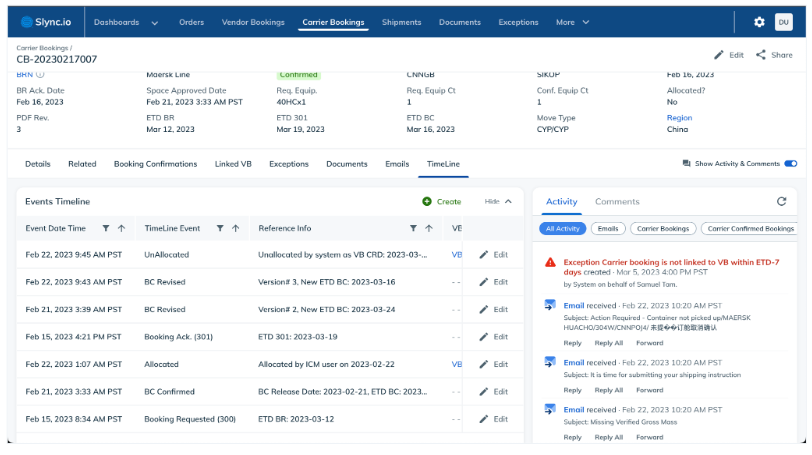Edit the BC Revised Version# 2 row
The image size is (812, 455).
494,310
